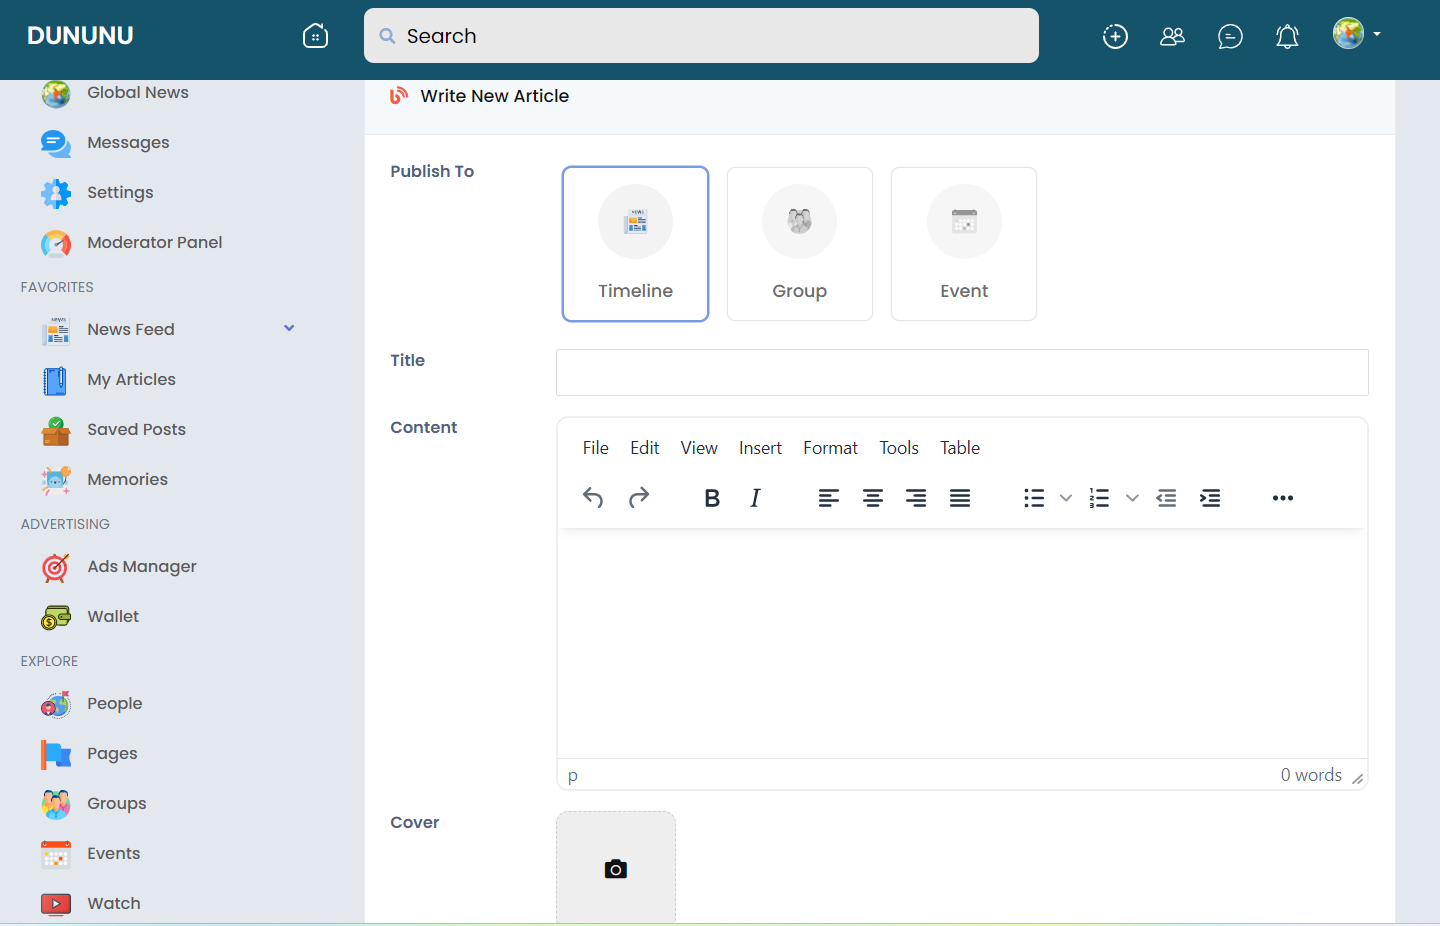Click the home icon in the header

315,36
